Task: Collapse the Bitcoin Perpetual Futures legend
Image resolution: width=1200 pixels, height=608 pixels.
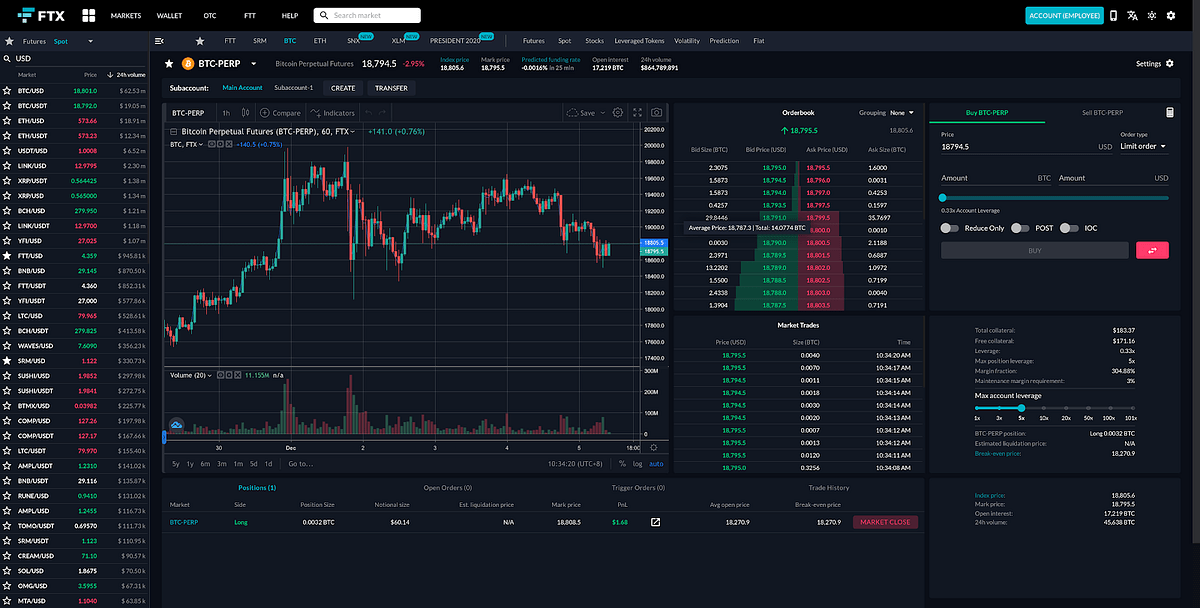Action: [x=173, y=131]
